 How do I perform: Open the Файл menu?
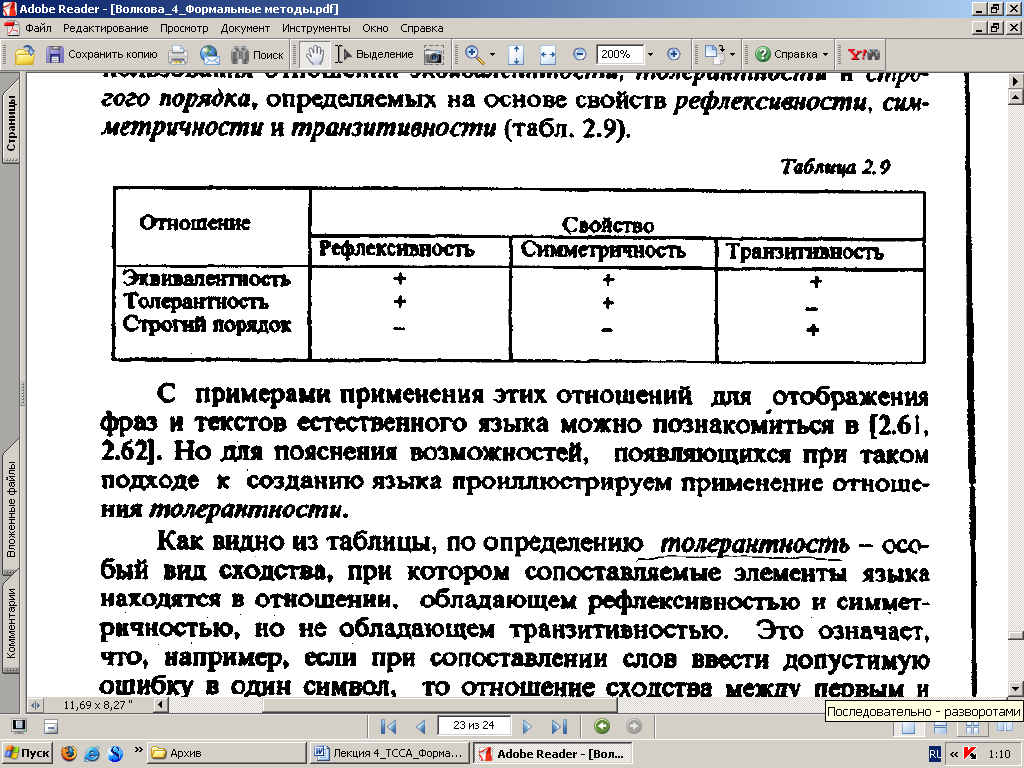[x=38, y=28]
